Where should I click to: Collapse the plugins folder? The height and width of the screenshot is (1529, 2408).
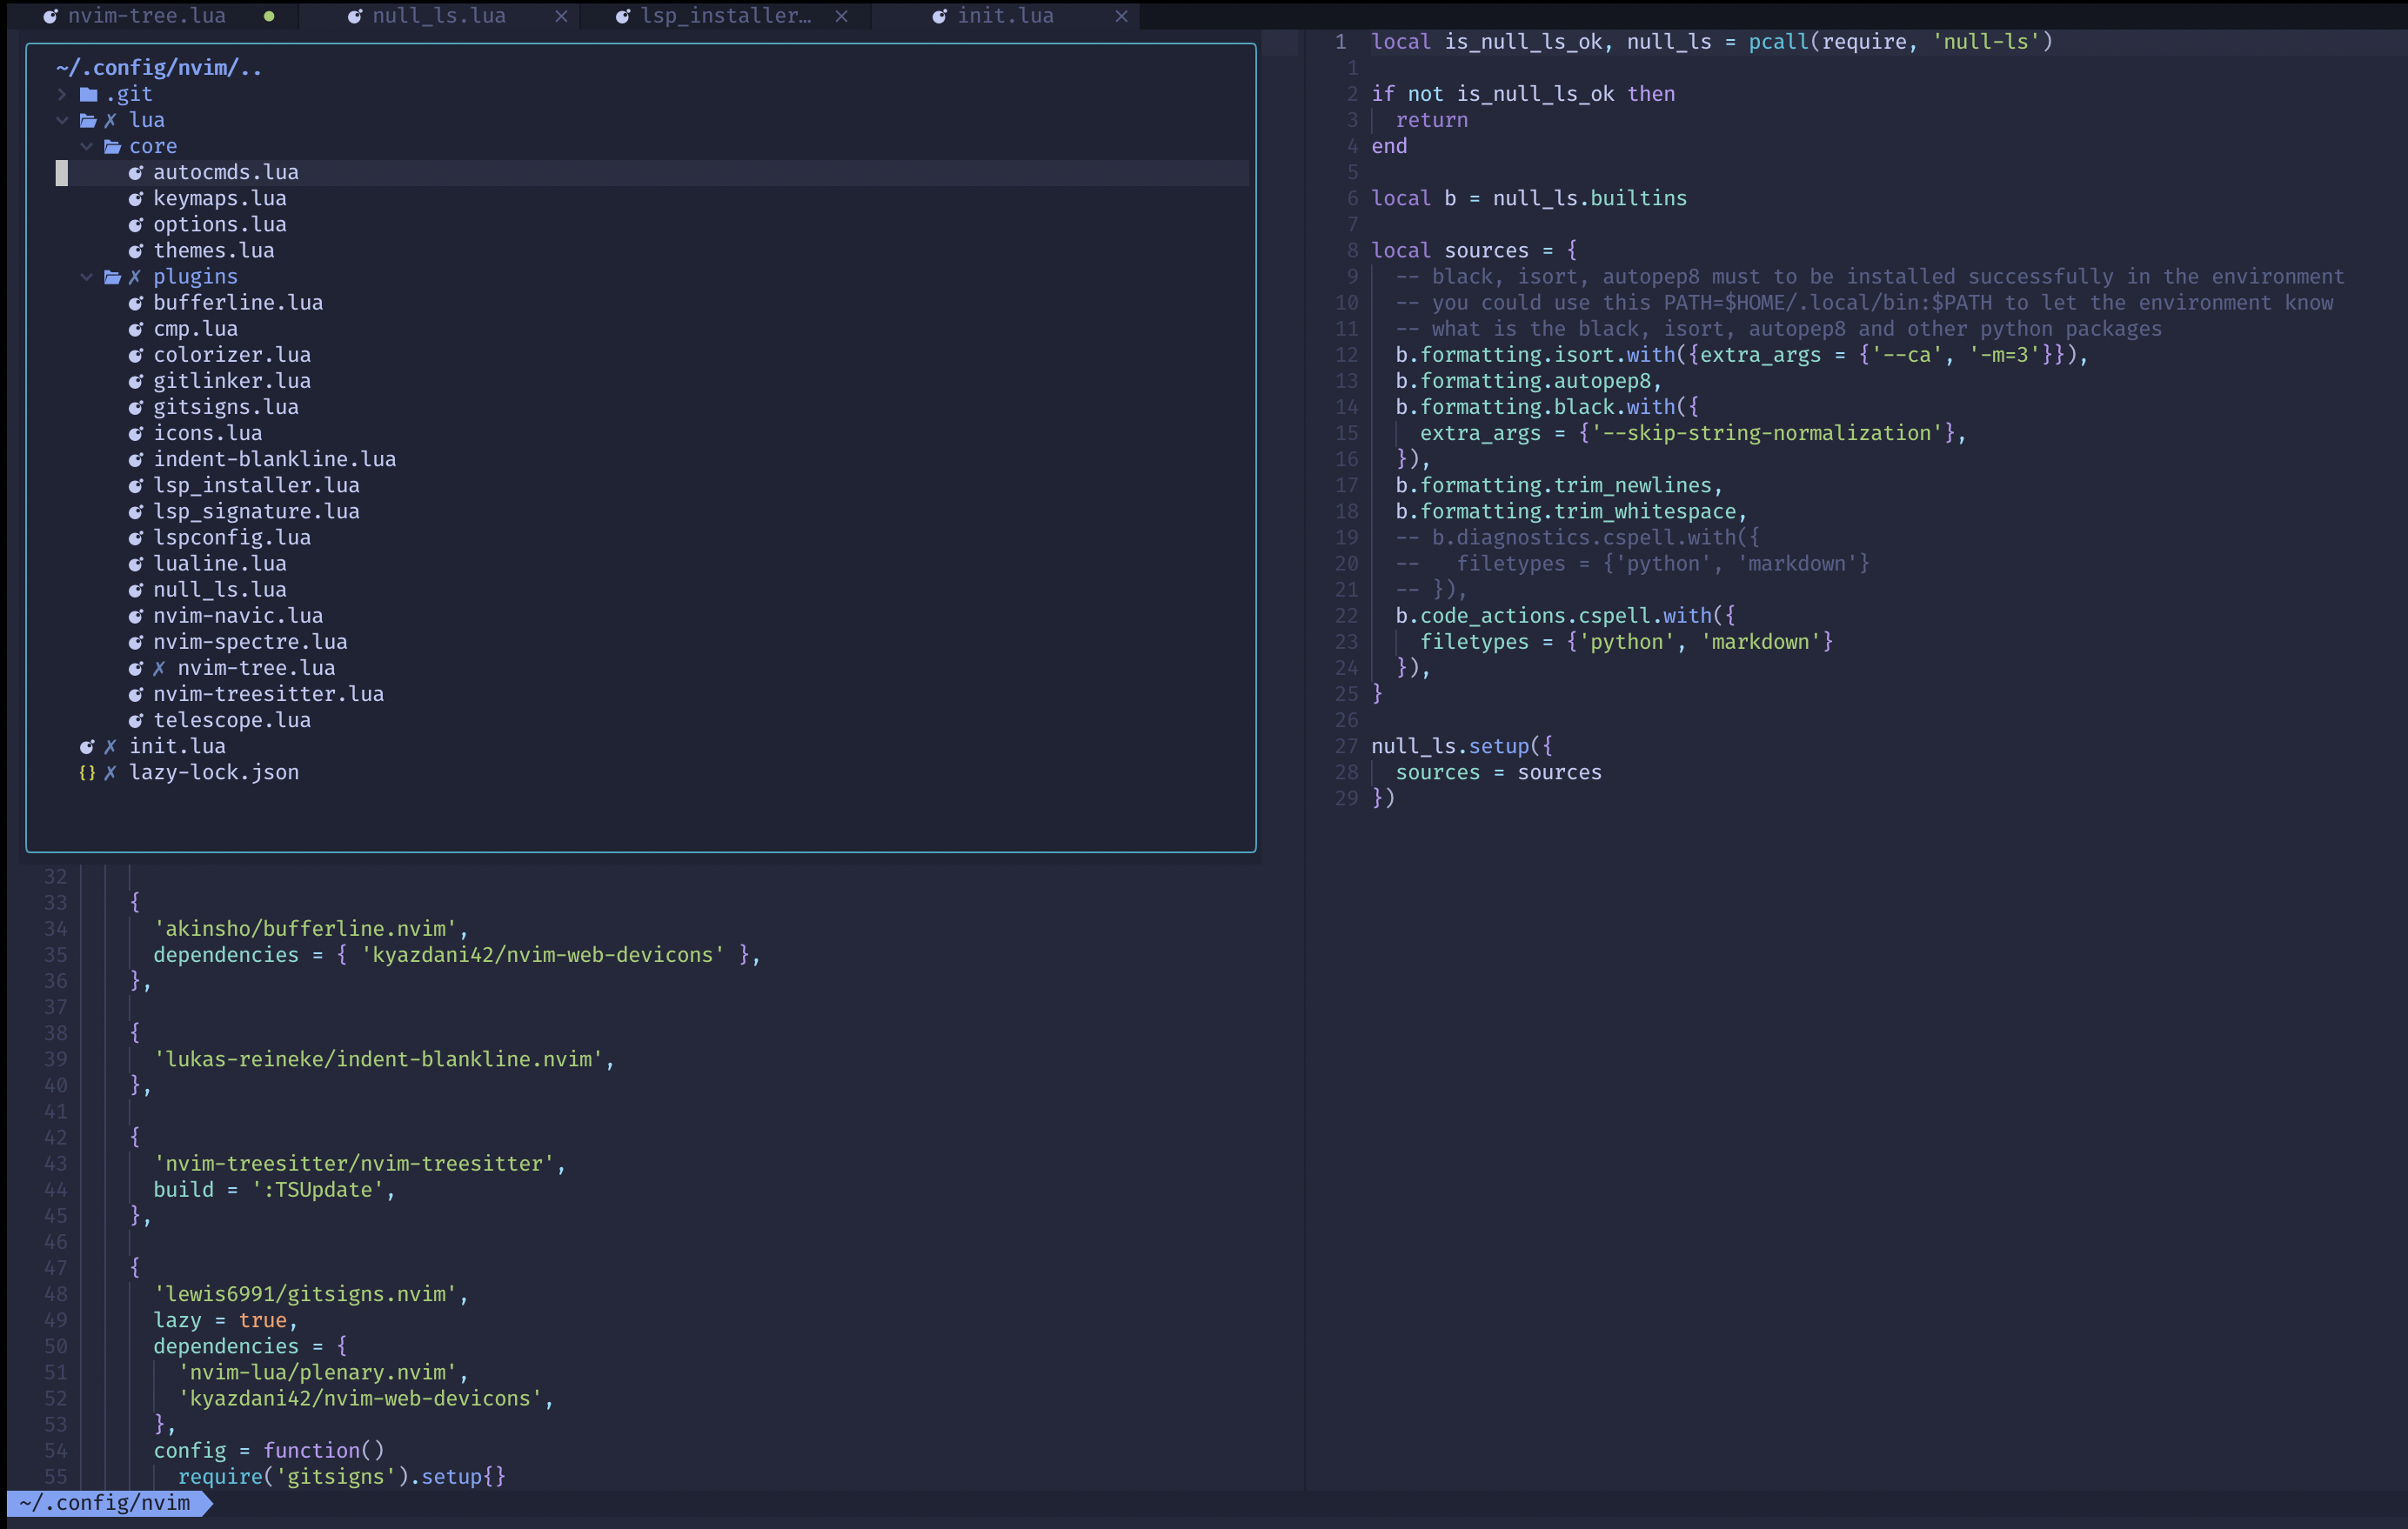coord(86,277)
